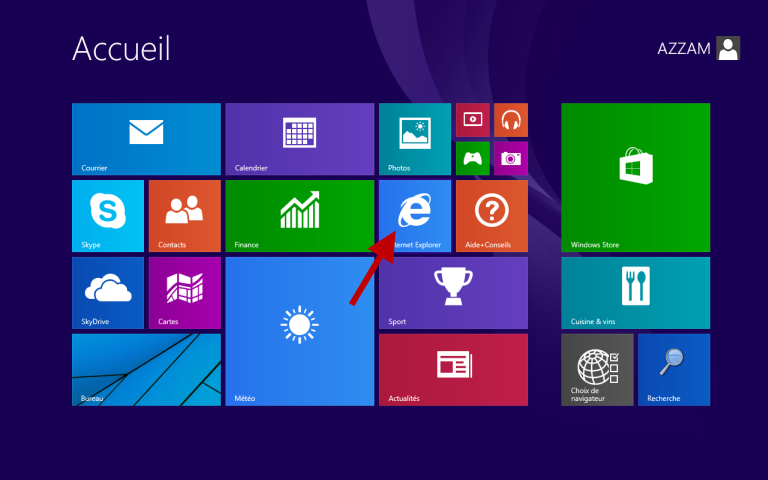Open the Cuisine & vins tile
The height and width of the screenshot is (480, 768).
tap(636, 293)
